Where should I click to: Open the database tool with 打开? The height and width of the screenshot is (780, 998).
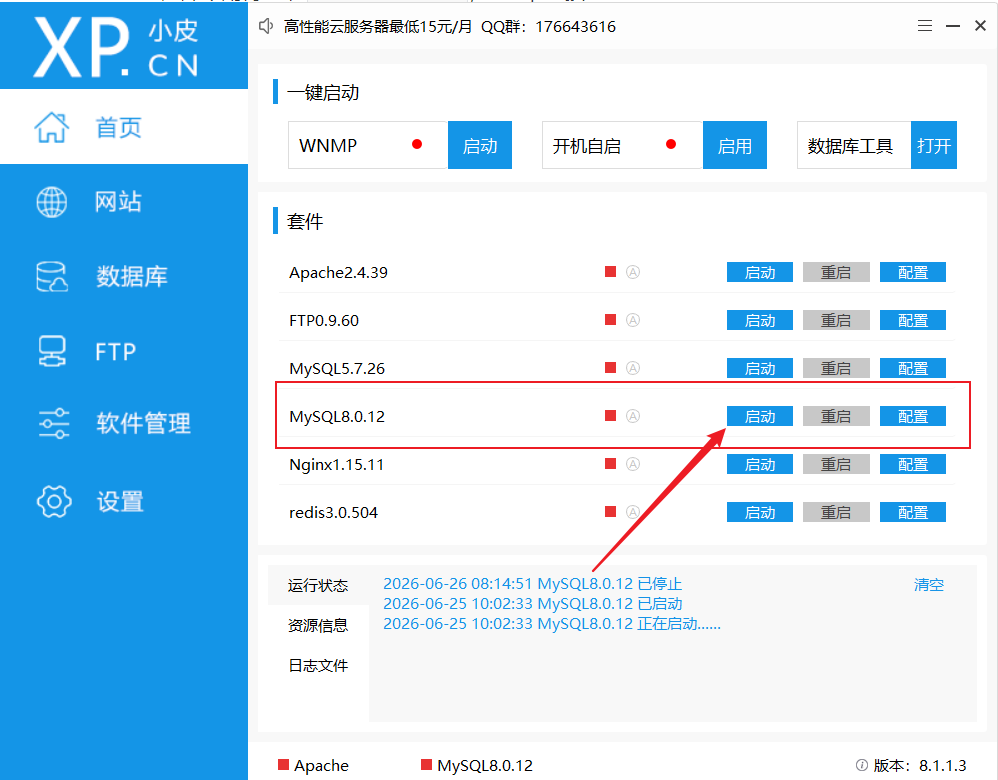[934, 145]
